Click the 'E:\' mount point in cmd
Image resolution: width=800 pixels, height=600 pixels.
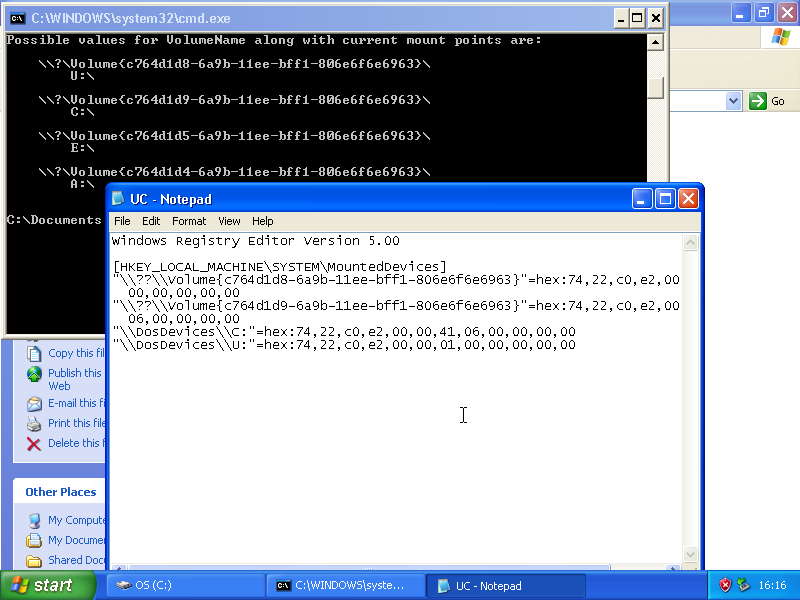tap(82, 148)
